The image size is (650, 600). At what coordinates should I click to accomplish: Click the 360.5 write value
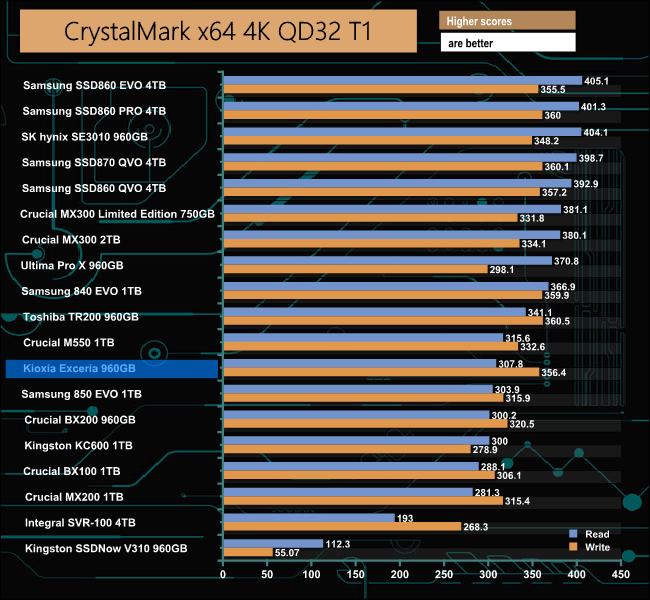[557, 321]
